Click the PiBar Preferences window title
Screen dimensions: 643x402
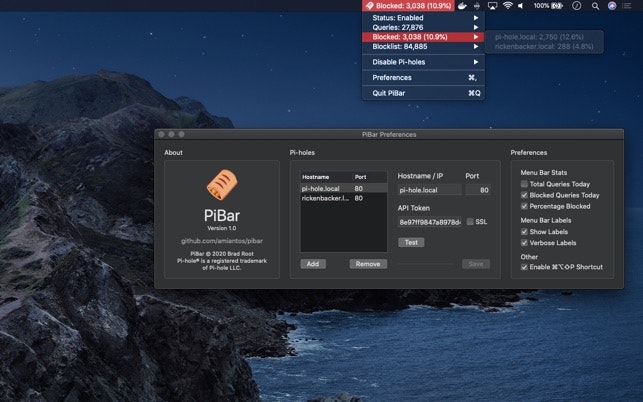(389, 135)
